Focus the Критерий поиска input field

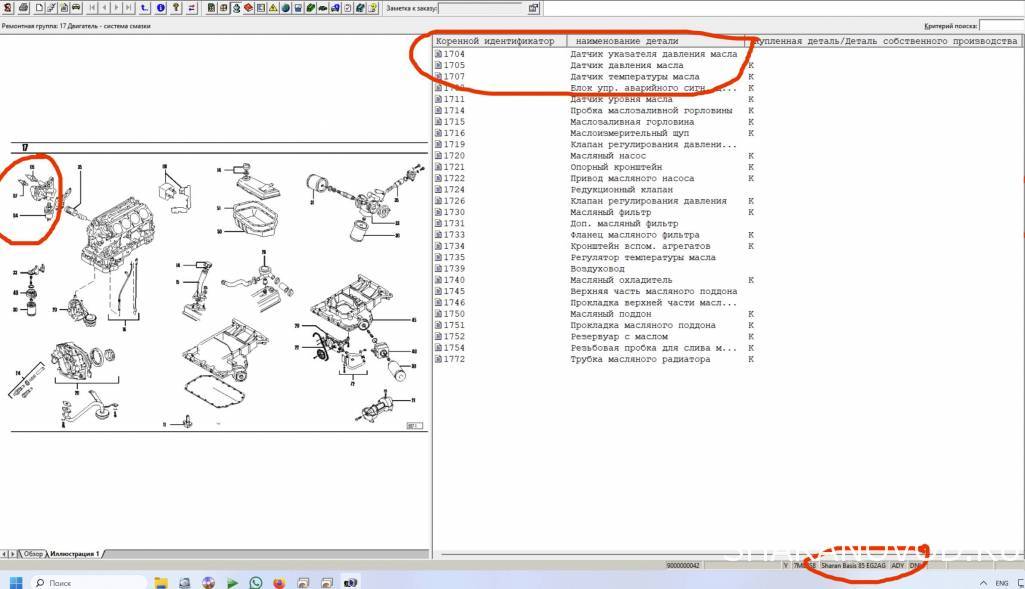click(1001, 26)
